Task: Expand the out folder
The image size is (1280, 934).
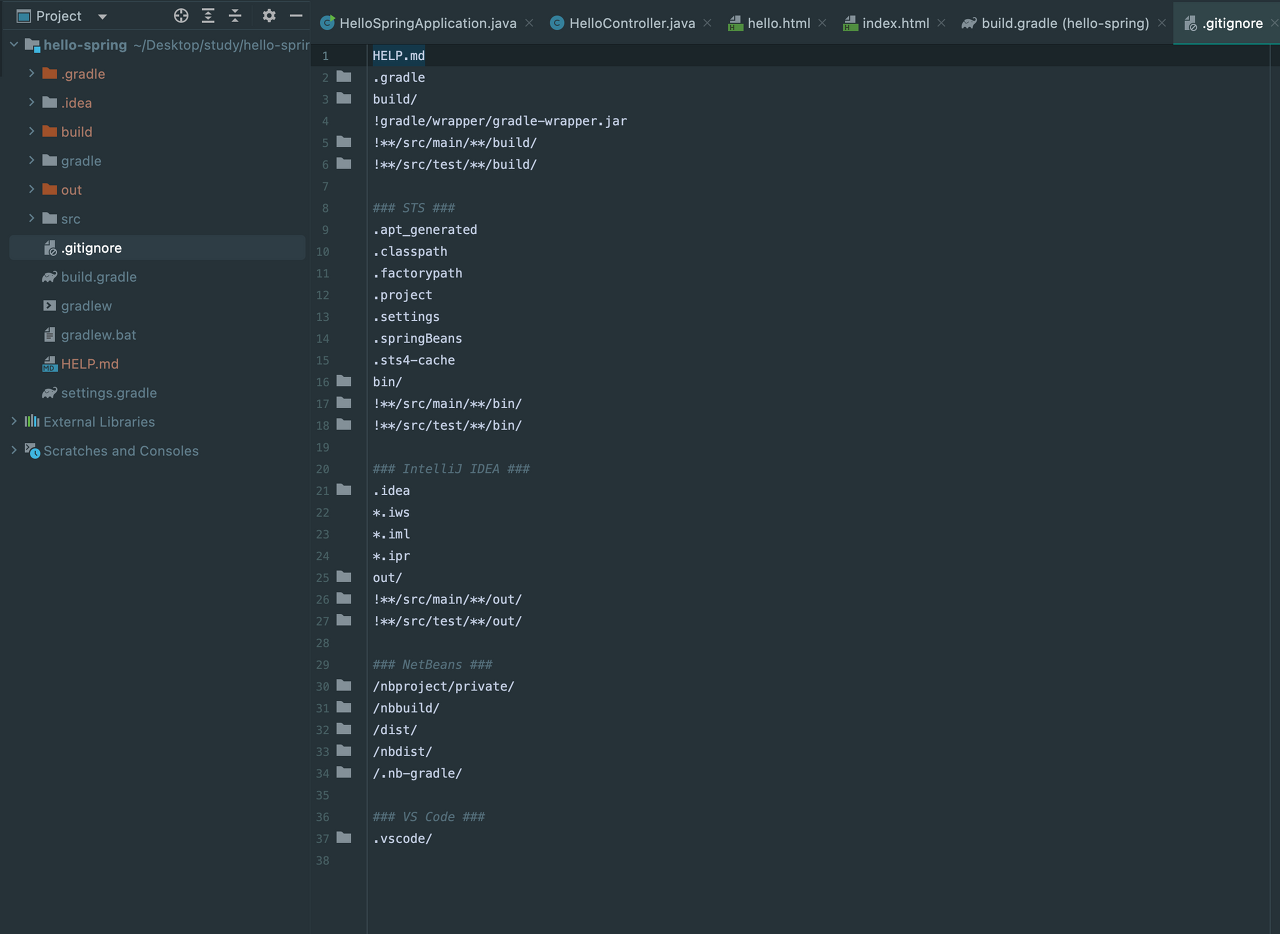Action: click(x=32, y=190)
